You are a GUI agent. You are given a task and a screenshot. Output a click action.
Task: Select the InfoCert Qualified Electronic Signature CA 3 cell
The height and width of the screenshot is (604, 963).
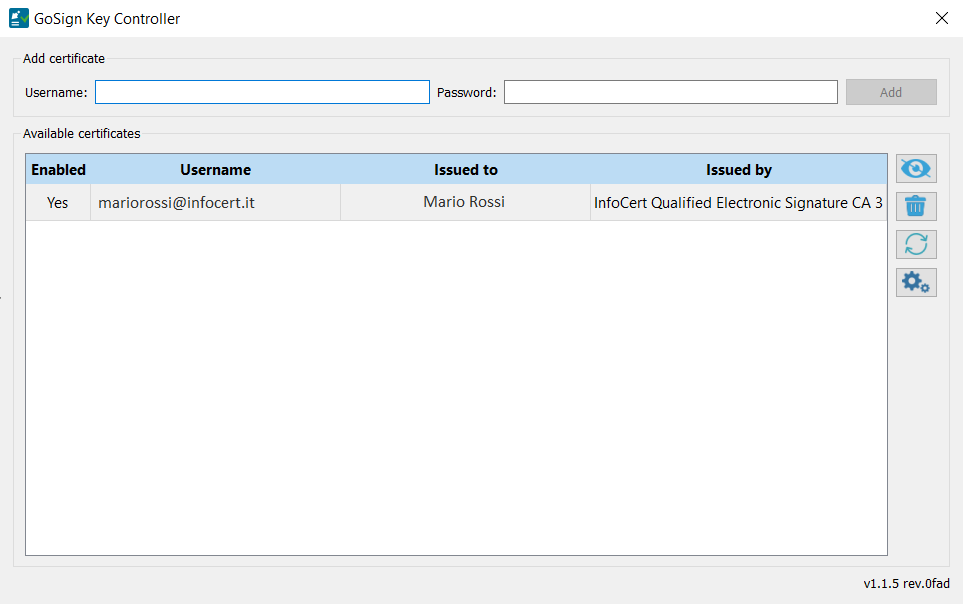pyautogui.click(x=738, y=202)
